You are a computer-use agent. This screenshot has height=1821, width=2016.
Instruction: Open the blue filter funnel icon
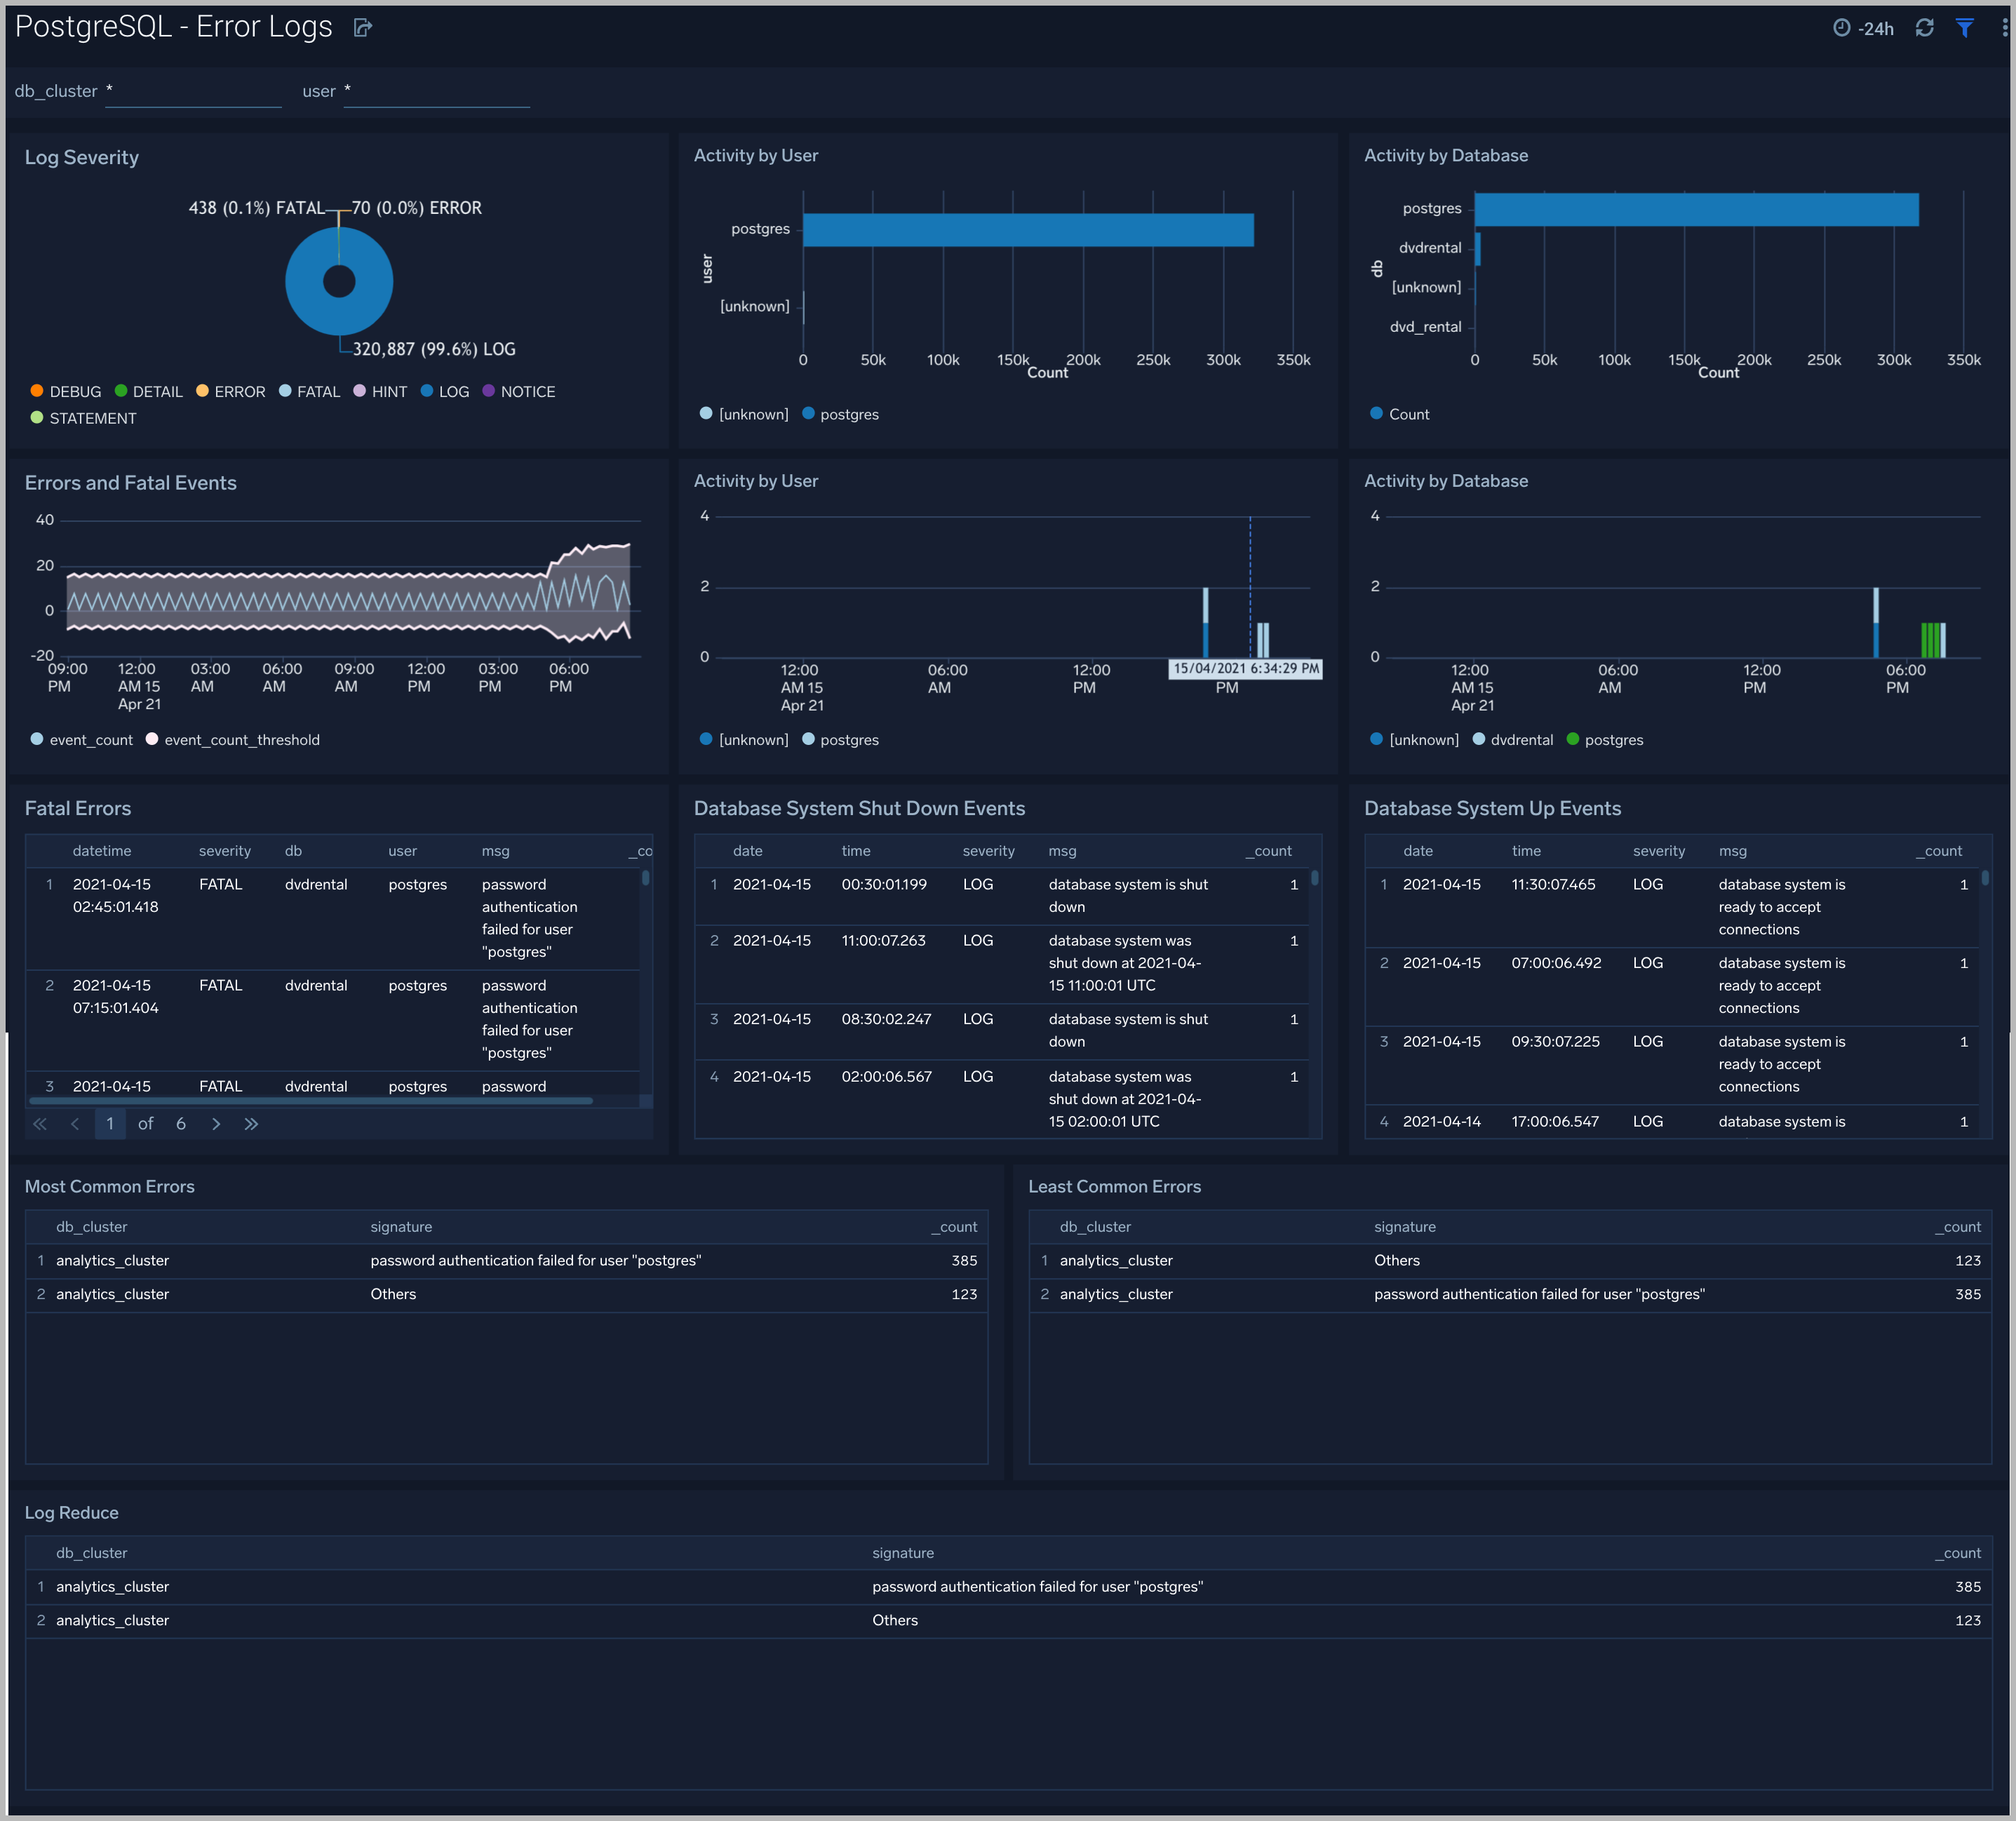tap(1964, 28)
